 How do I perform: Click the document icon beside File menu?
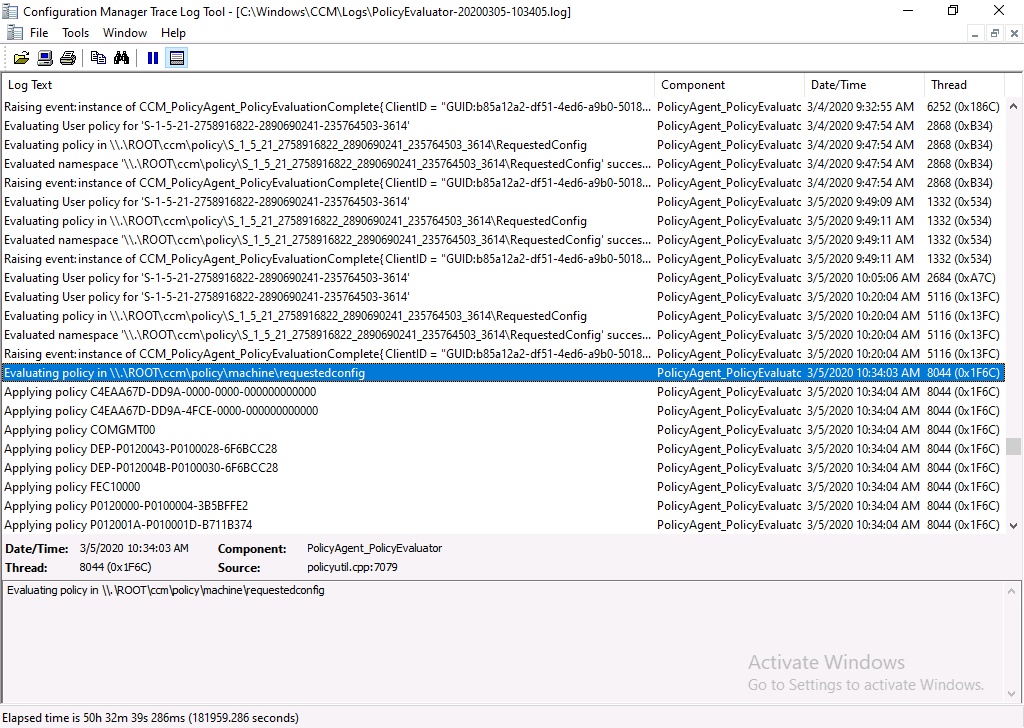pyautogui.click(x=14, y=33)
